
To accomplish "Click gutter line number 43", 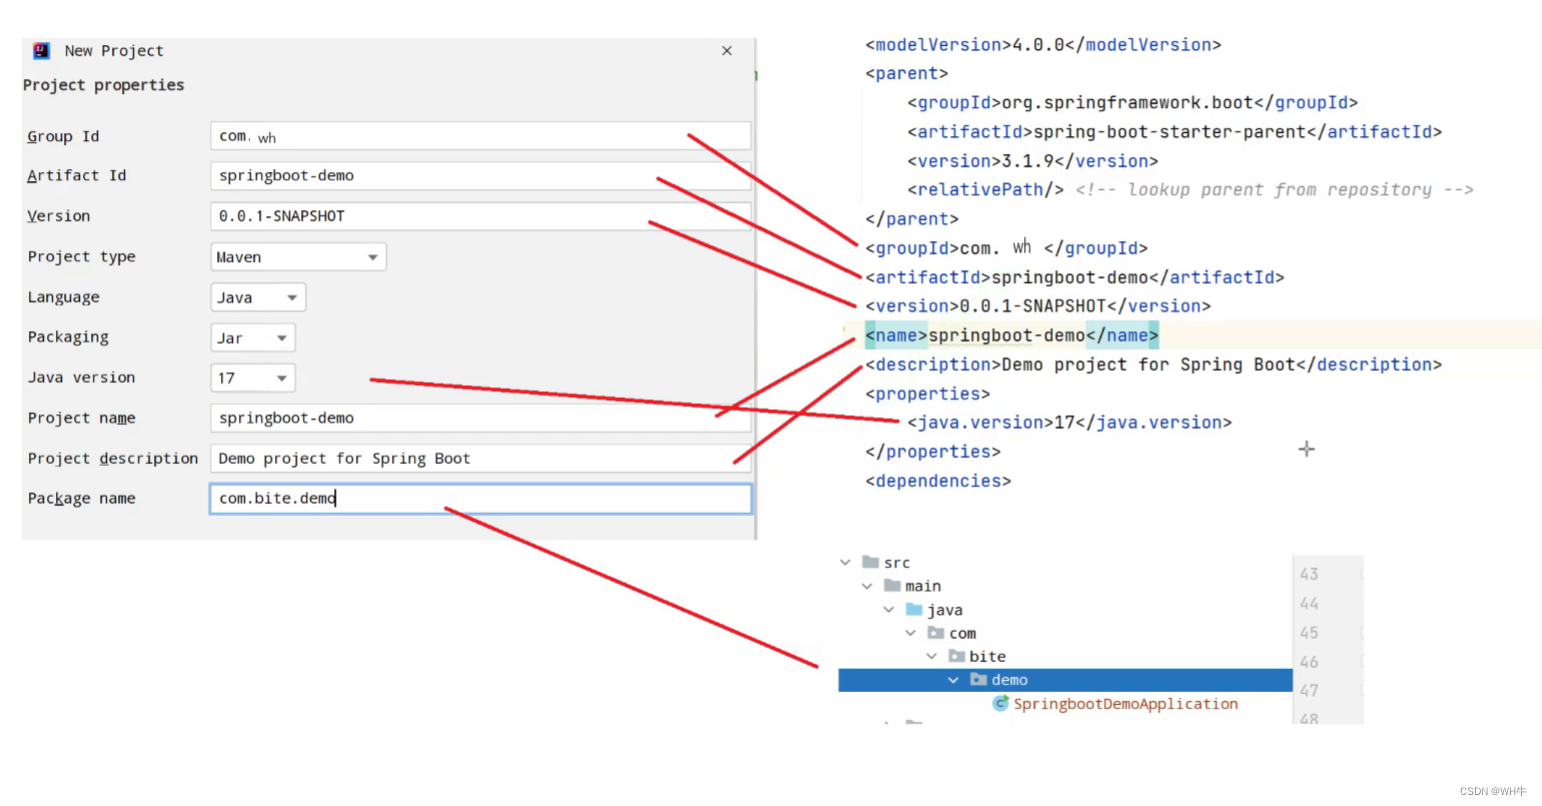I will (x=1309, y=574).
